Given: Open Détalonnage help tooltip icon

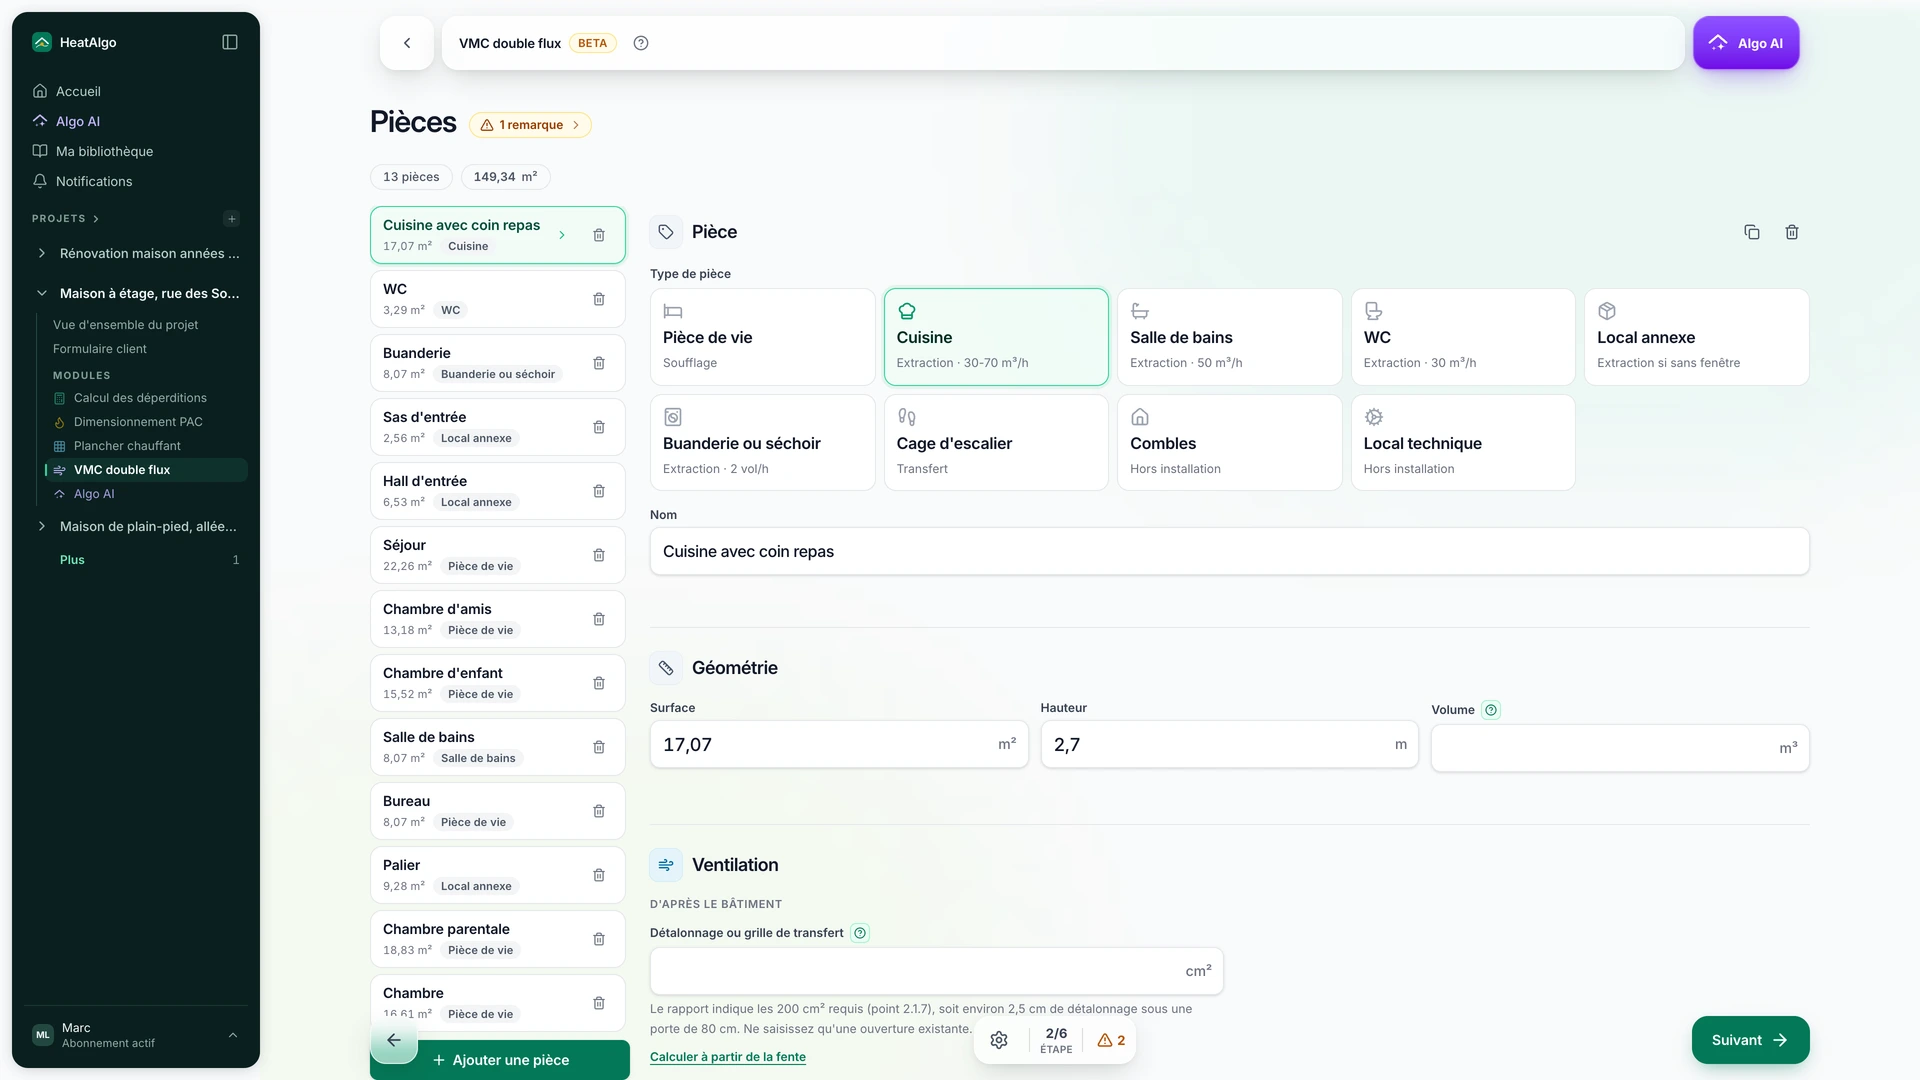Looking at the screenshot, I should tap(860, 933).
